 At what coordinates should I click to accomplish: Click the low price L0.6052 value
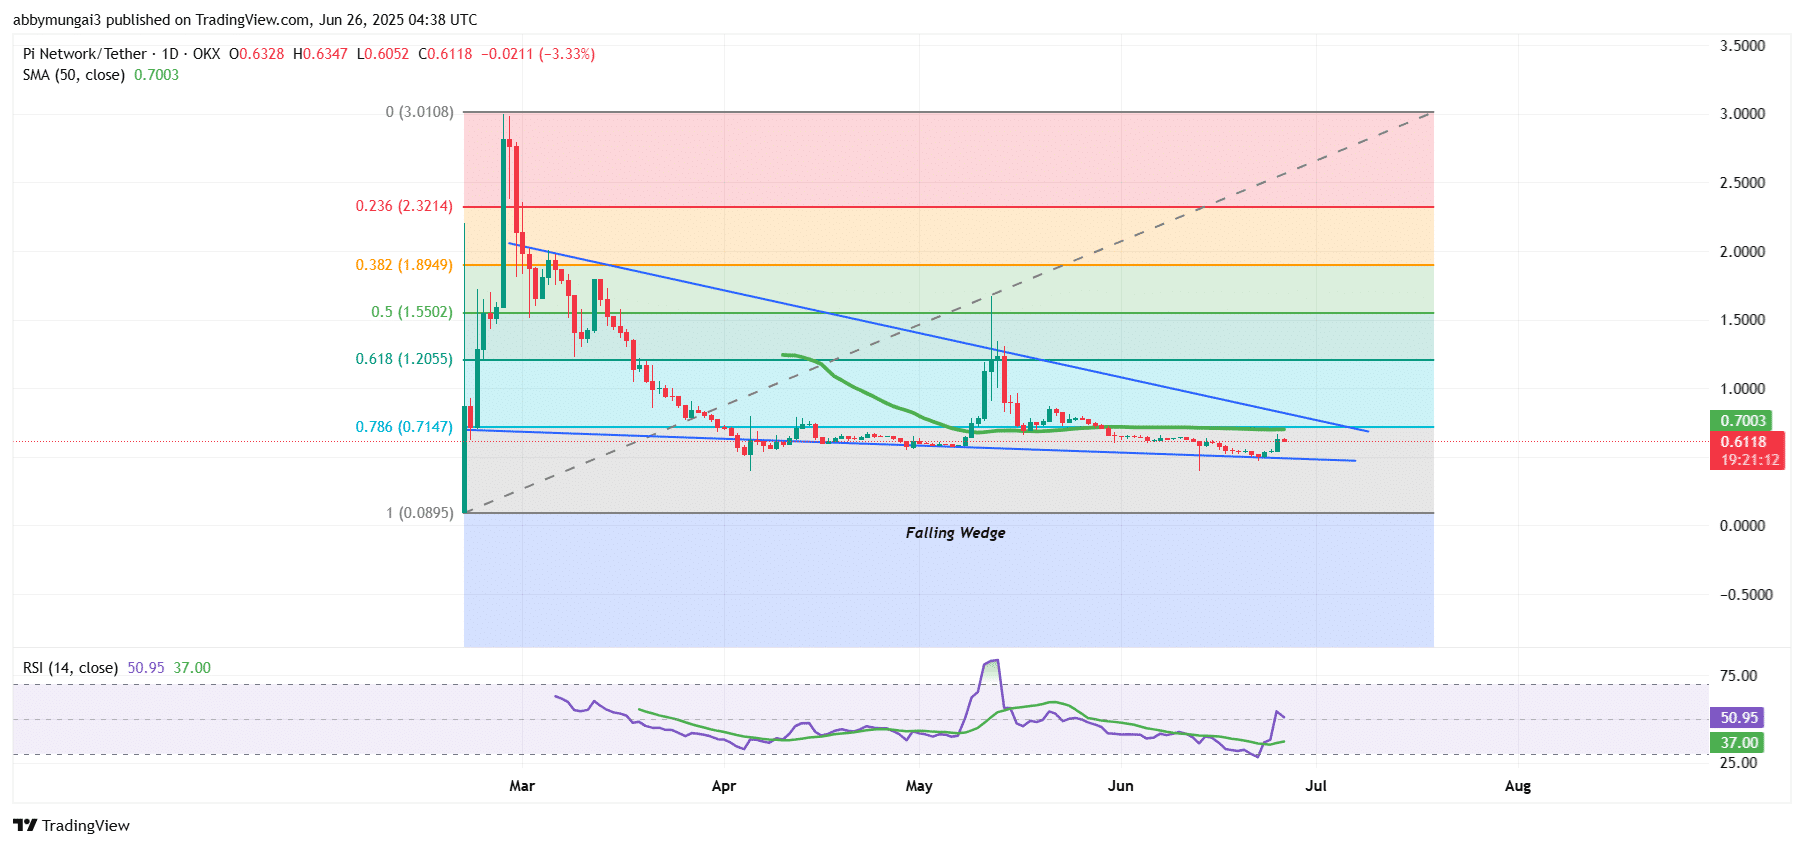click(383, 54)
